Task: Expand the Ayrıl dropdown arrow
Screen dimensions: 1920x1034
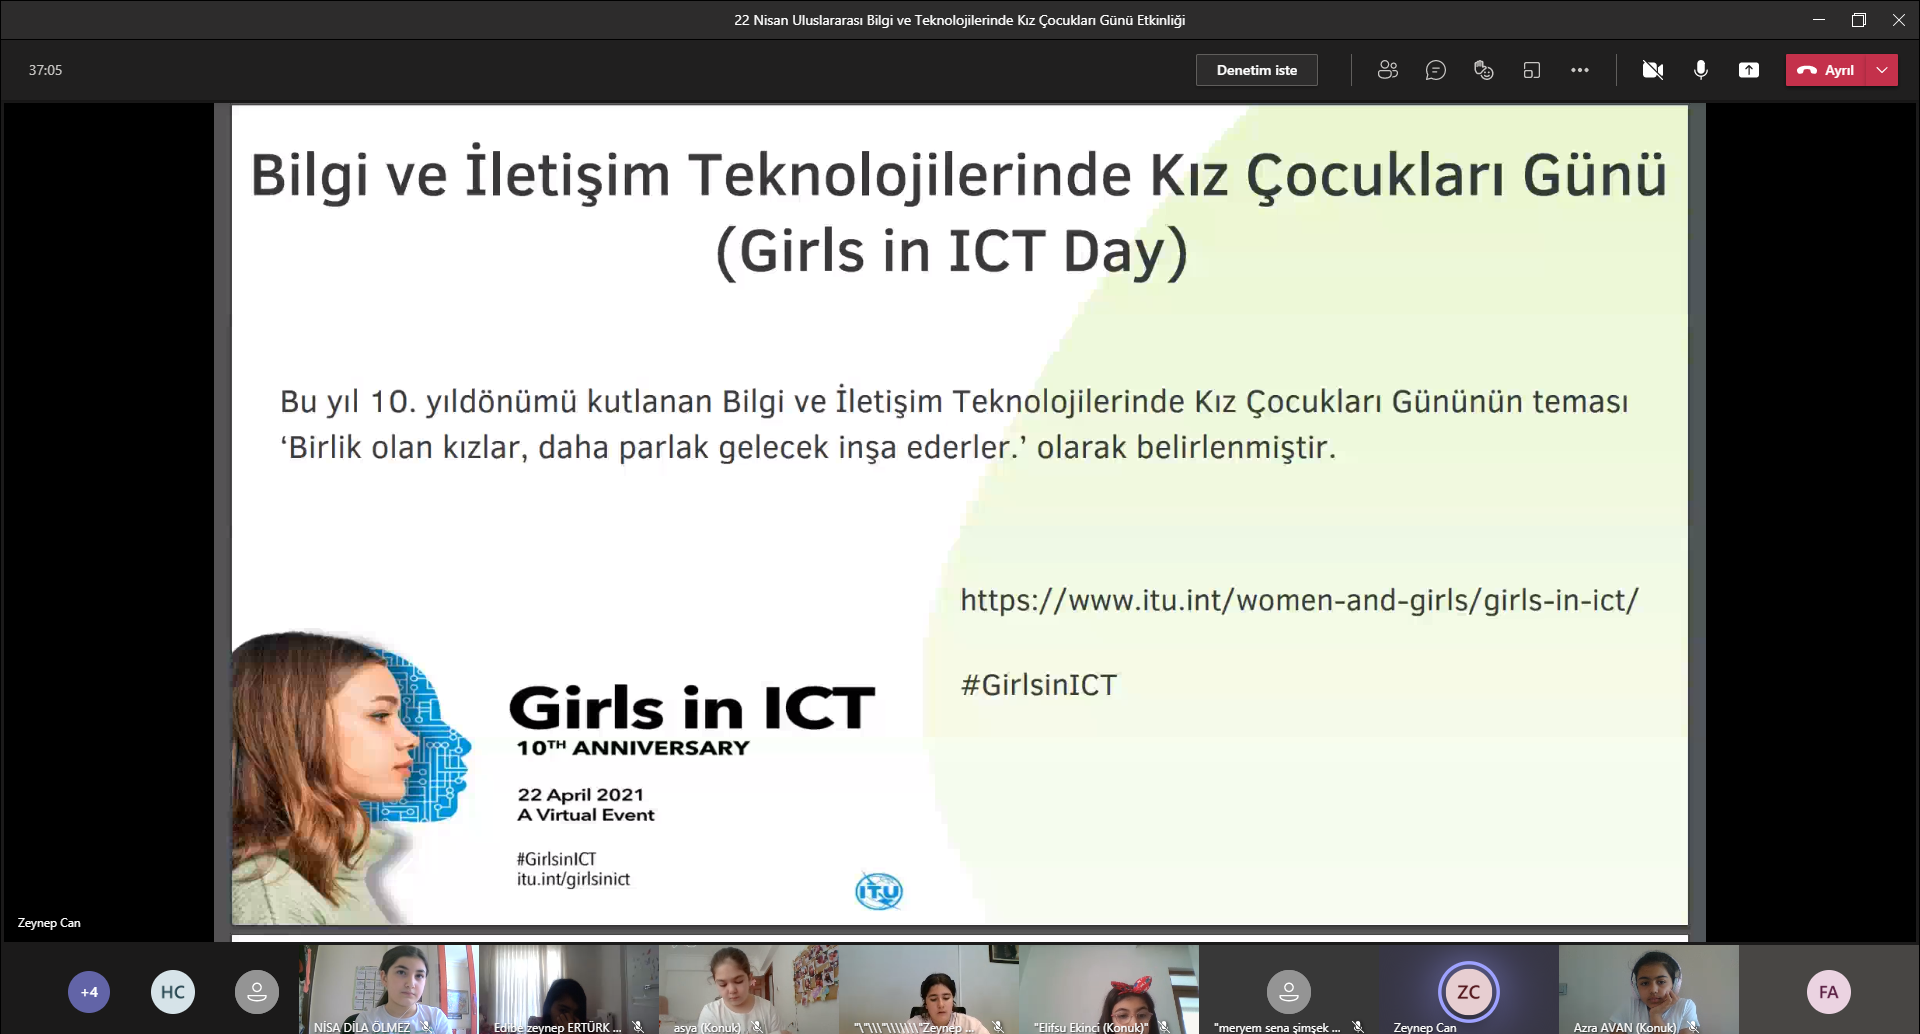Action: [x=1882, y=70]
